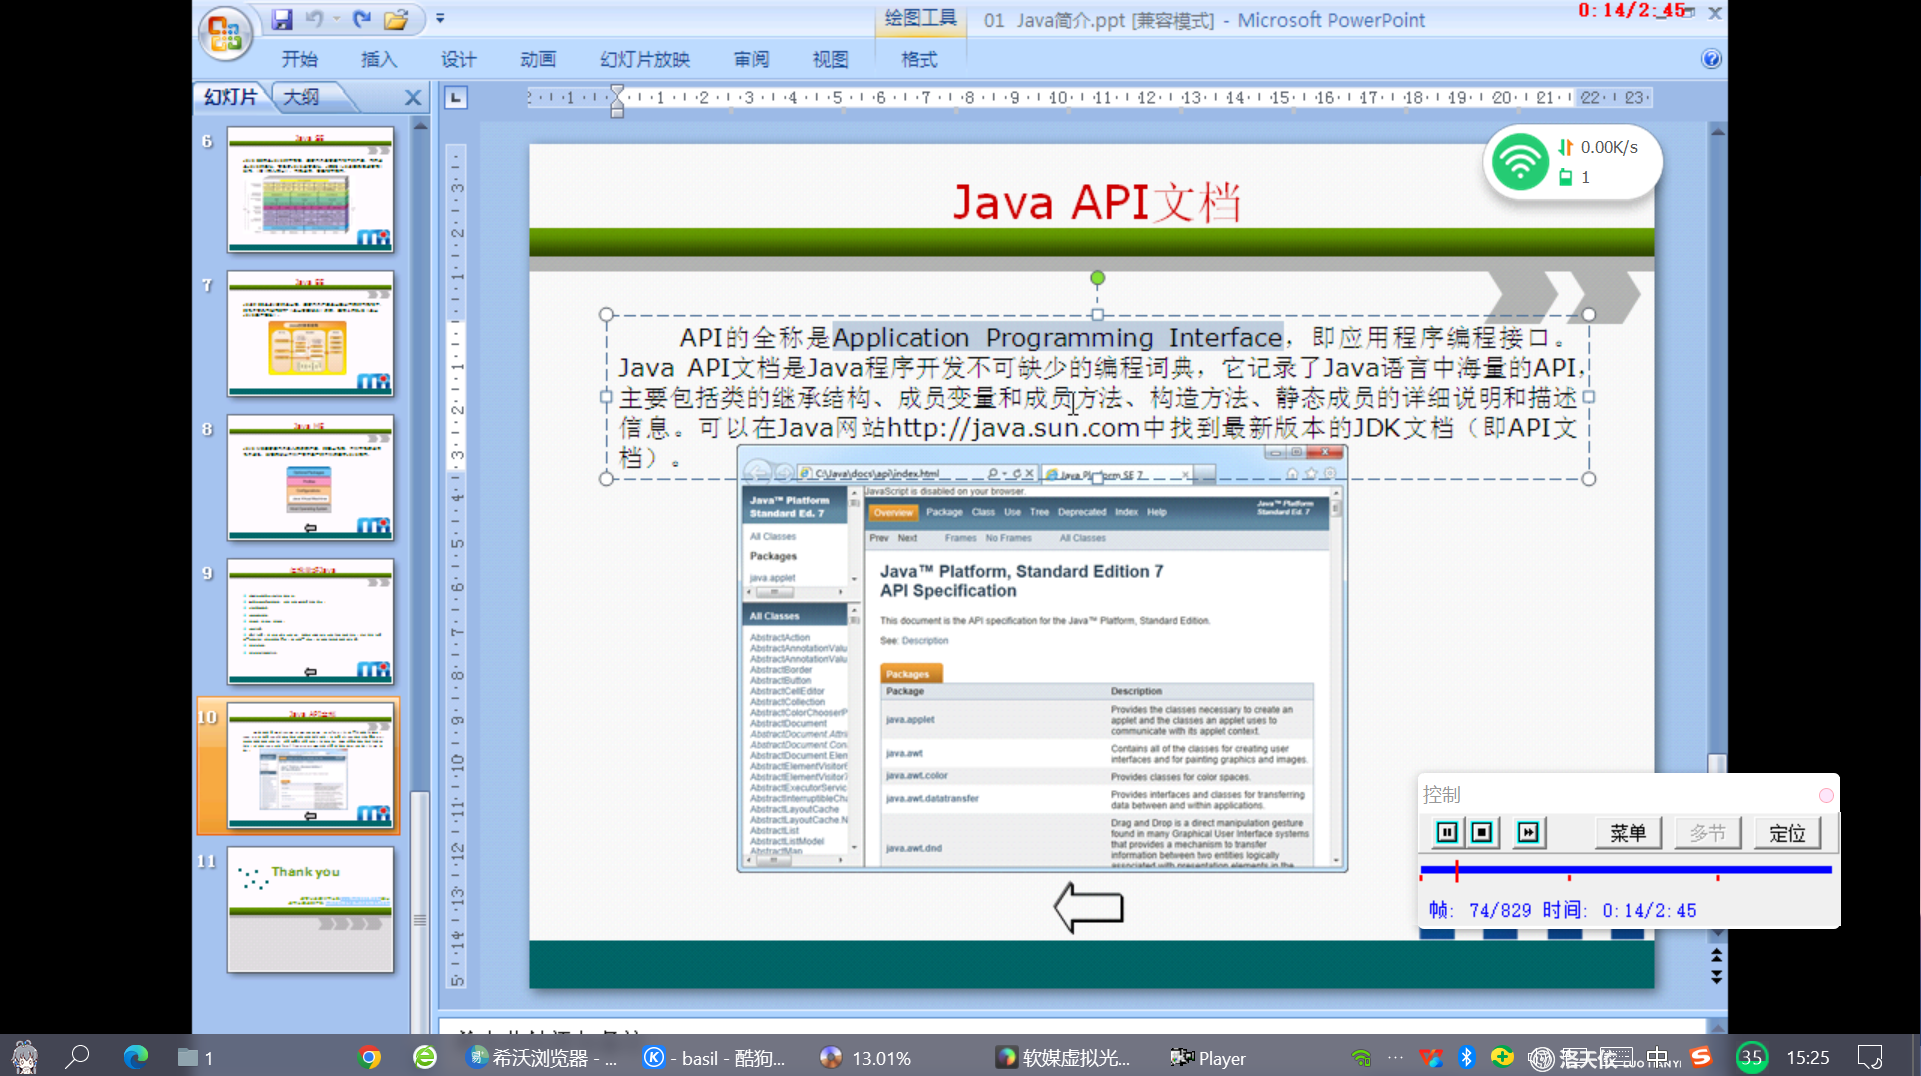Select slide 9 thumbnail
Image resolution: width=1921 pixels, height=1076 pixels.
[310, 621]
